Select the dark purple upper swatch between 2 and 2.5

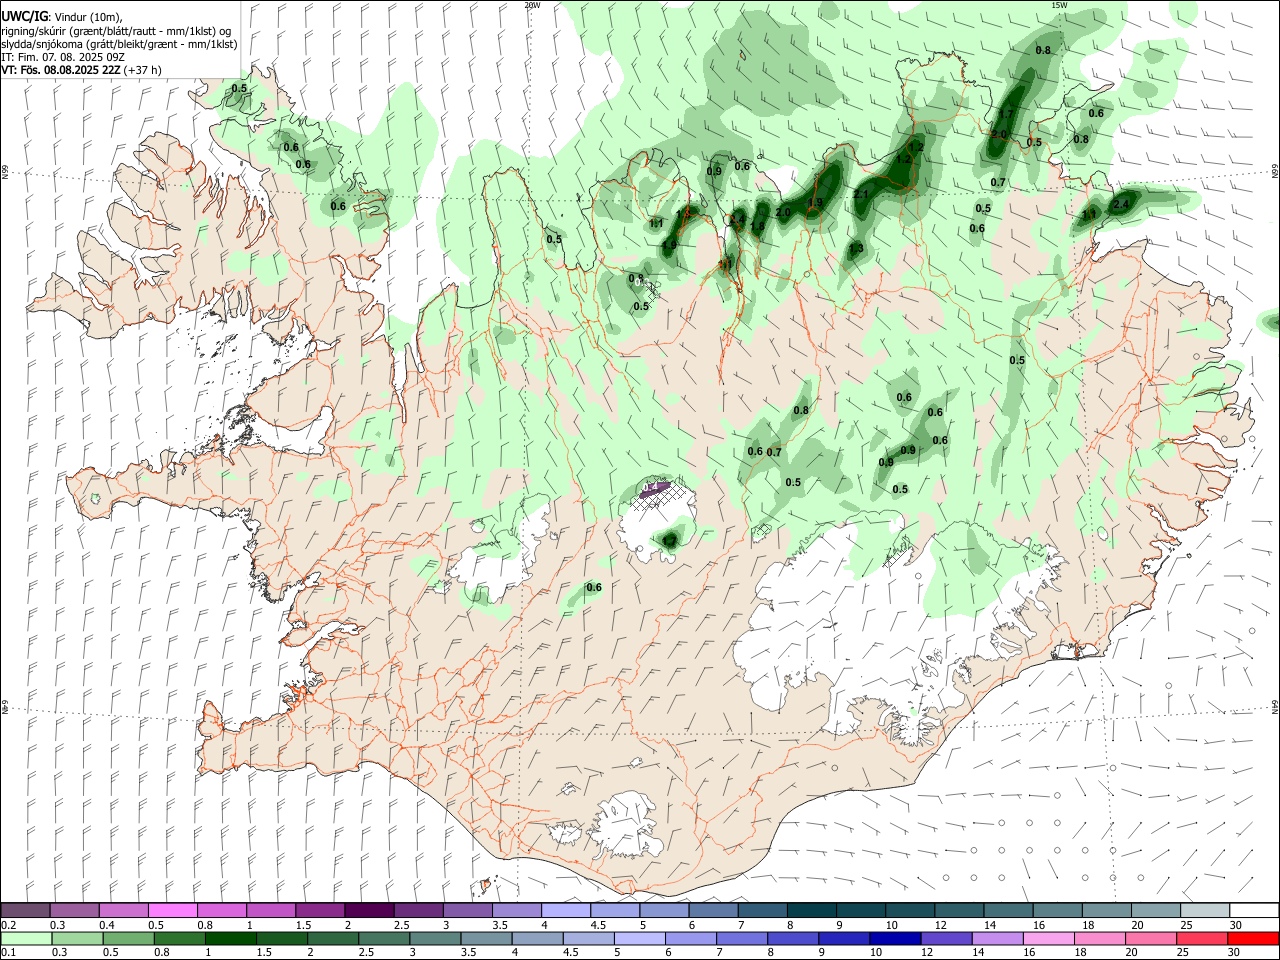click(x=371, y=910)
